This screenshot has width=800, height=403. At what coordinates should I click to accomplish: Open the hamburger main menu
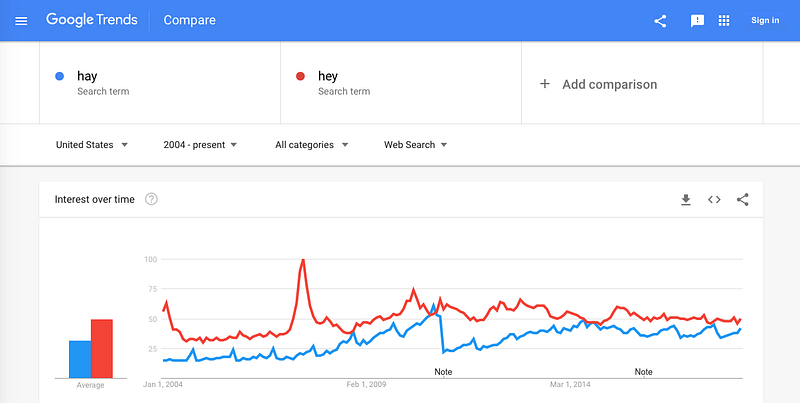point(21,20)
